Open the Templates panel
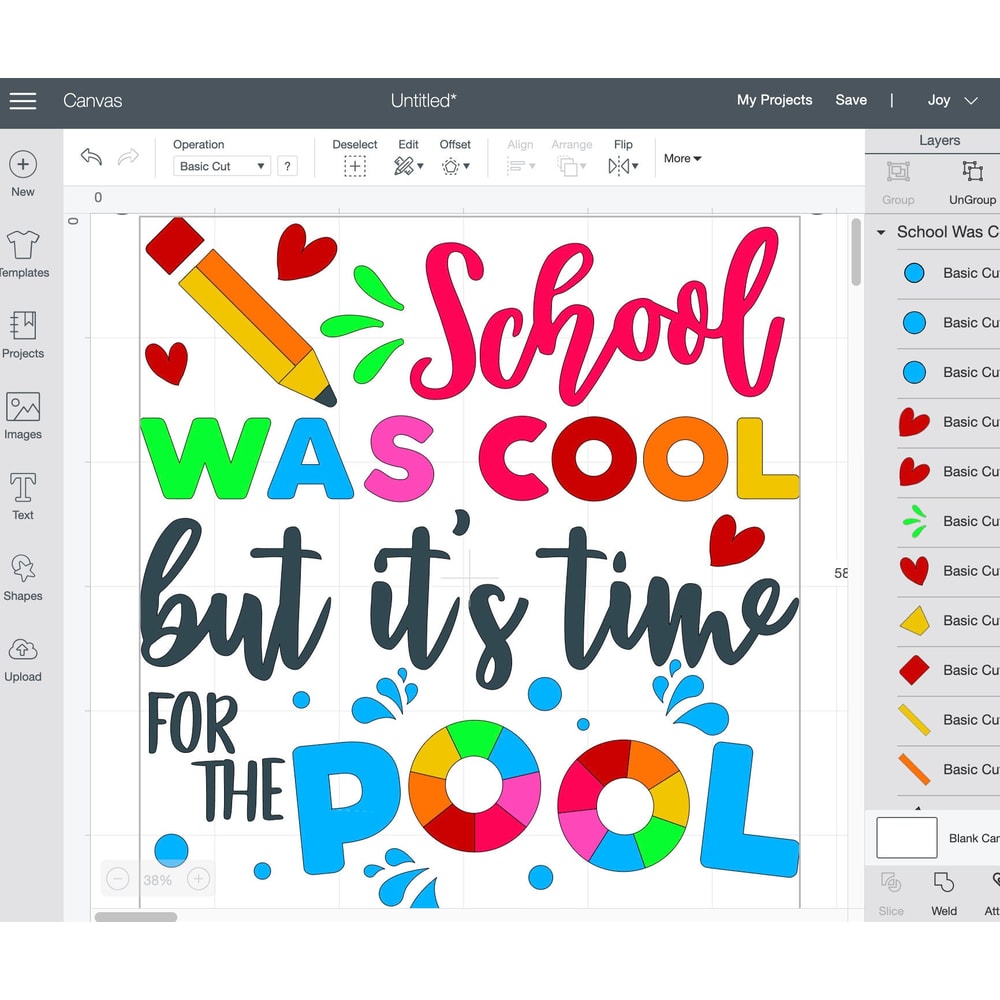 click(x=23, y=248)
